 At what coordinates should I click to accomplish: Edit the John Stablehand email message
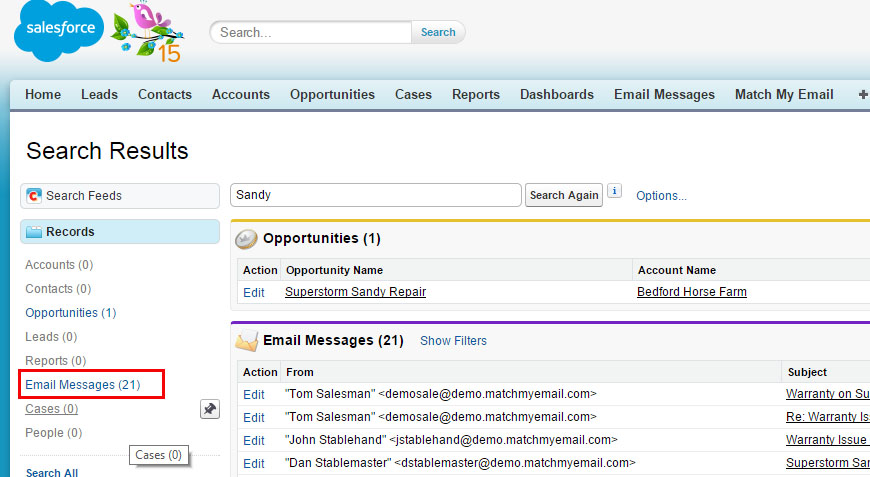click(254, 440)
